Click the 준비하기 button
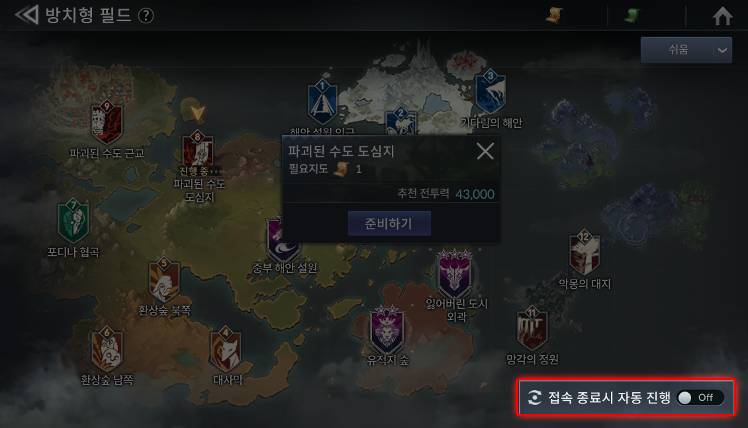The image size is (748, 428). [x=389, y=223]
